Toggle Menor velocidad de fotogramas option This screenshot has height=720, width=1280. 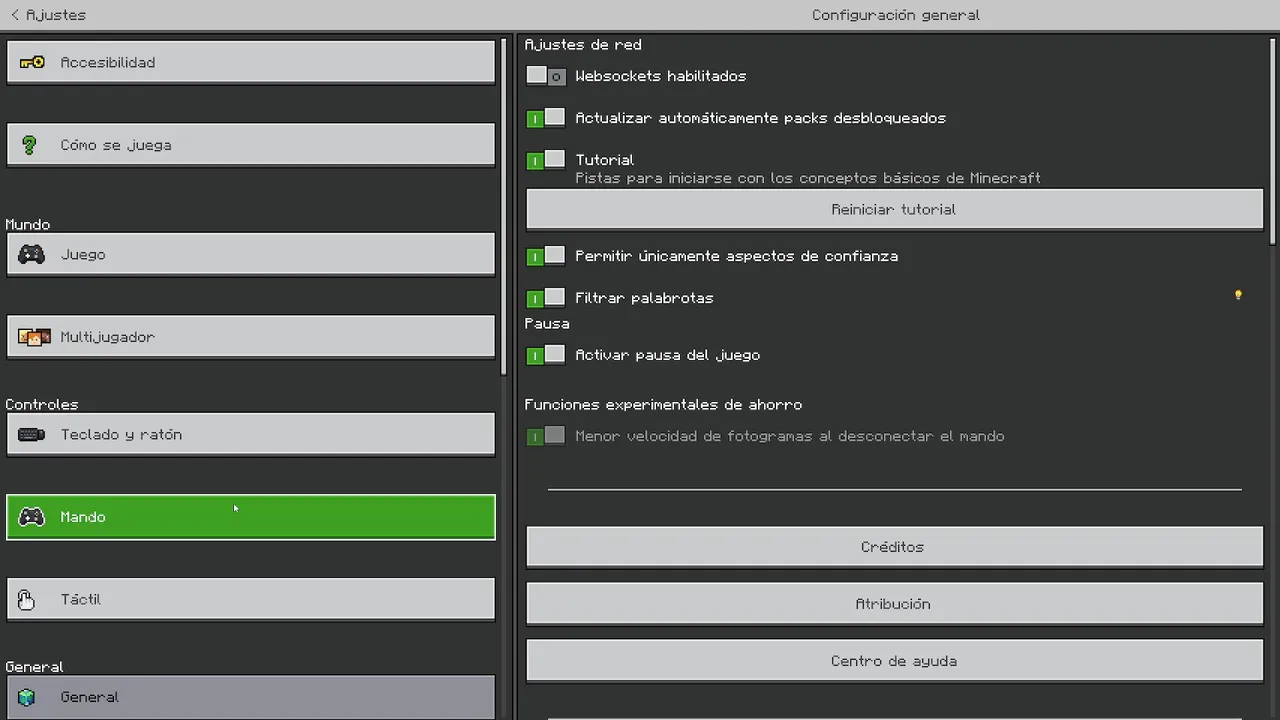click(x=546, y=436)
